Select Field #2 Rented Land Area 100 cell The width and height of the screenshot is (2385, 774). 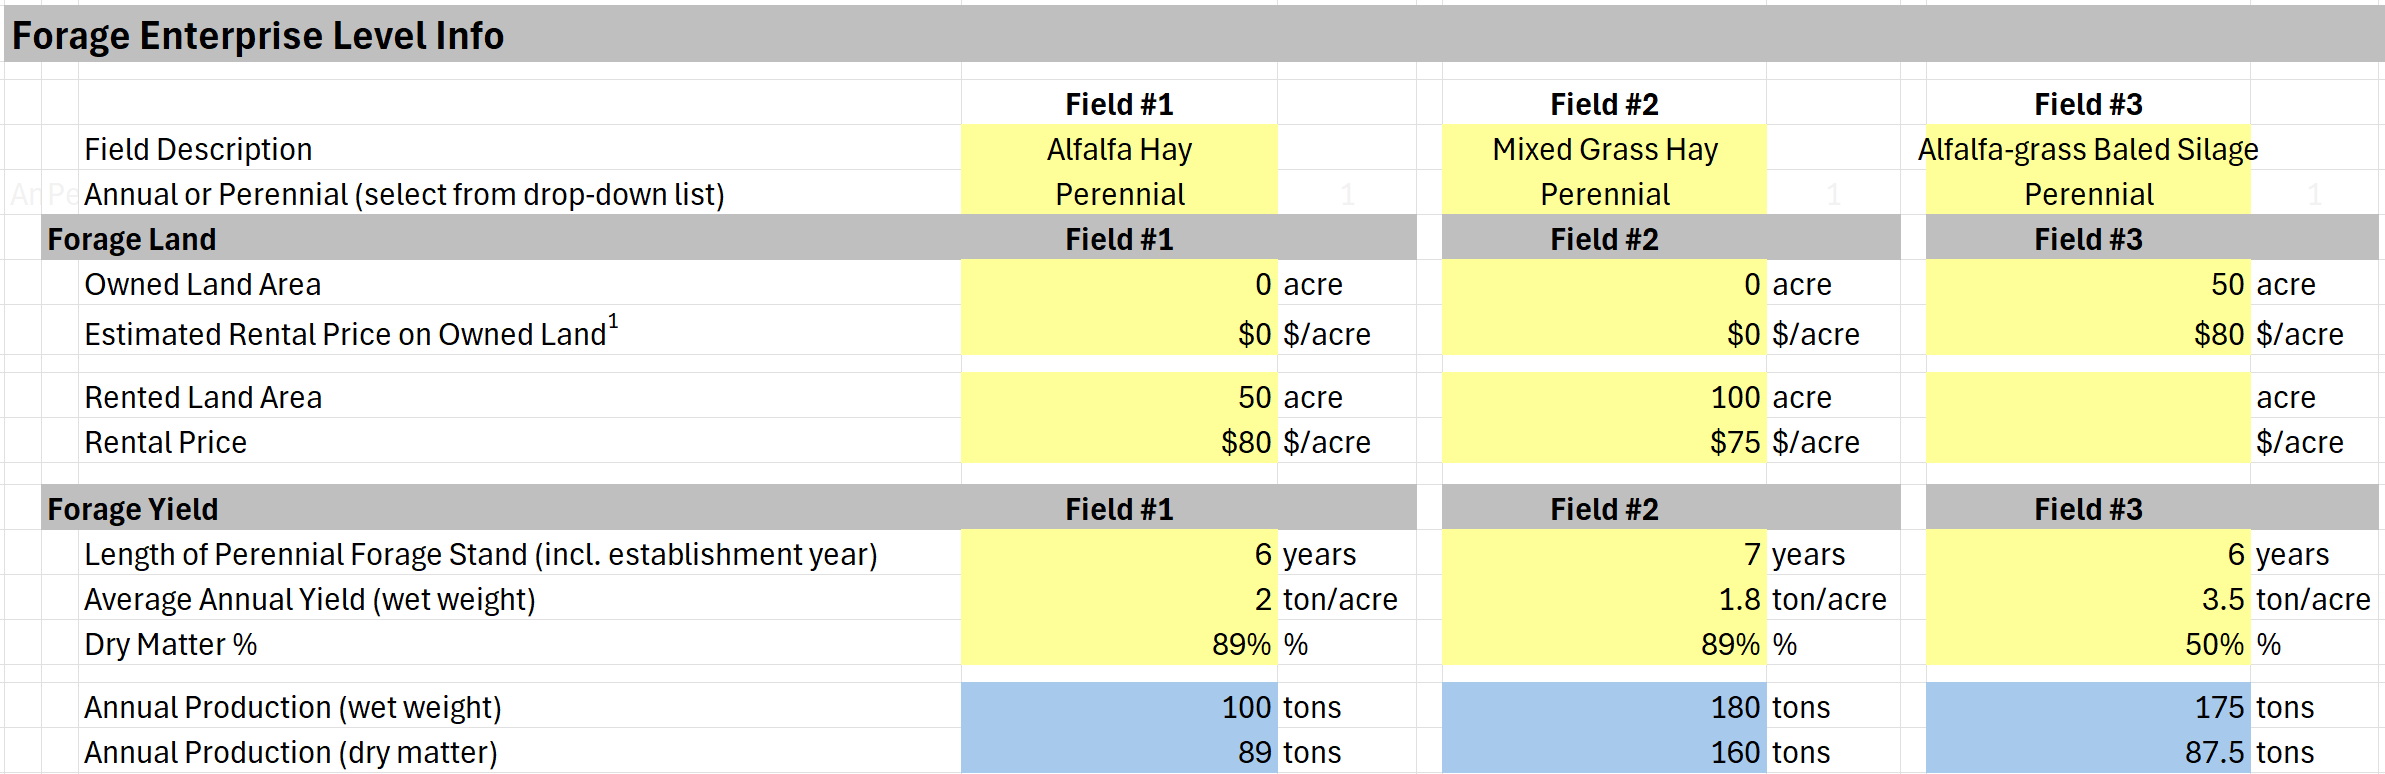1604,397
